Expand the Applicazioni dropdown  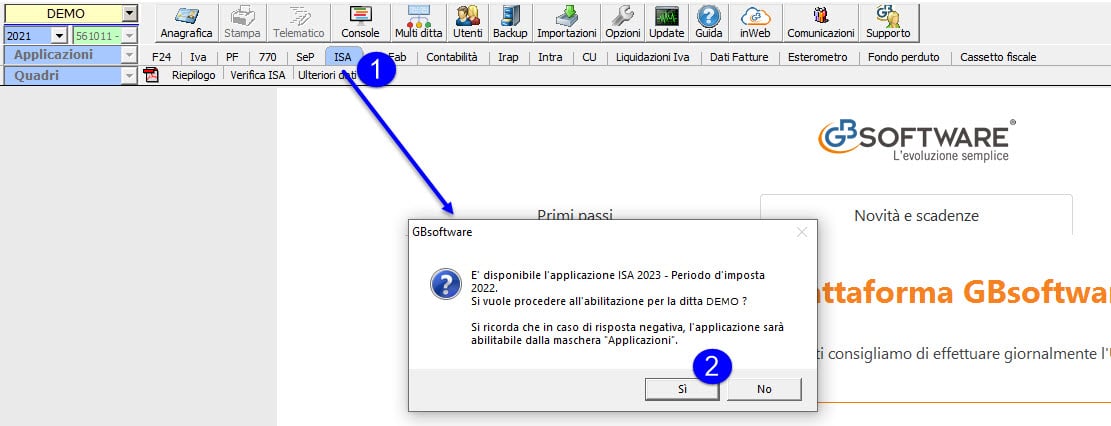(x=129, y=55)
